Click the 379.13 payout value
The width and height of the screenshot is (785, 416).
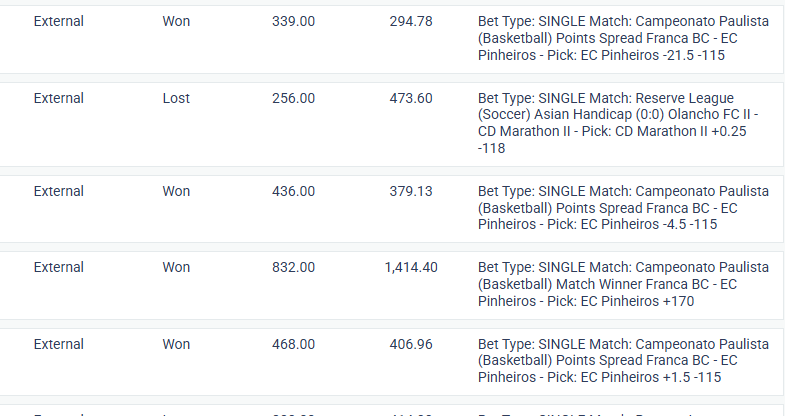pyautogui.click(x=411, y=191)
